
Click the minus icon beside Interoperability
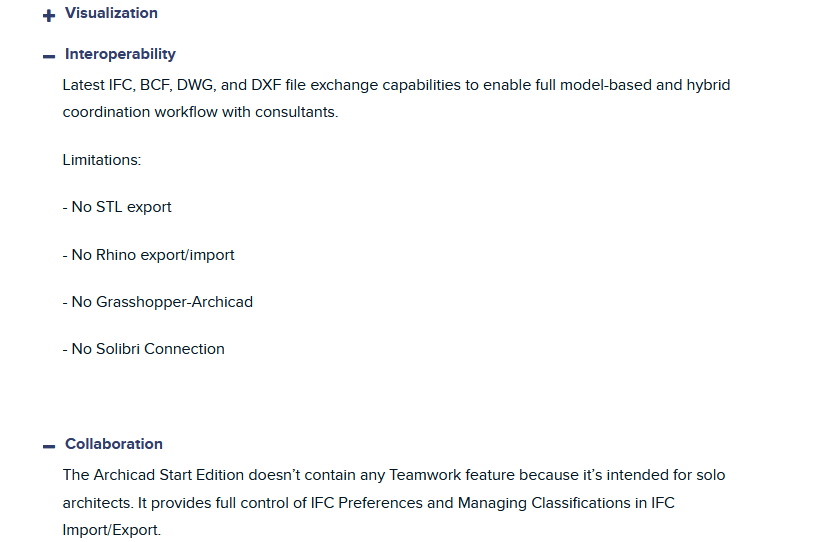(x=48, y=56)
